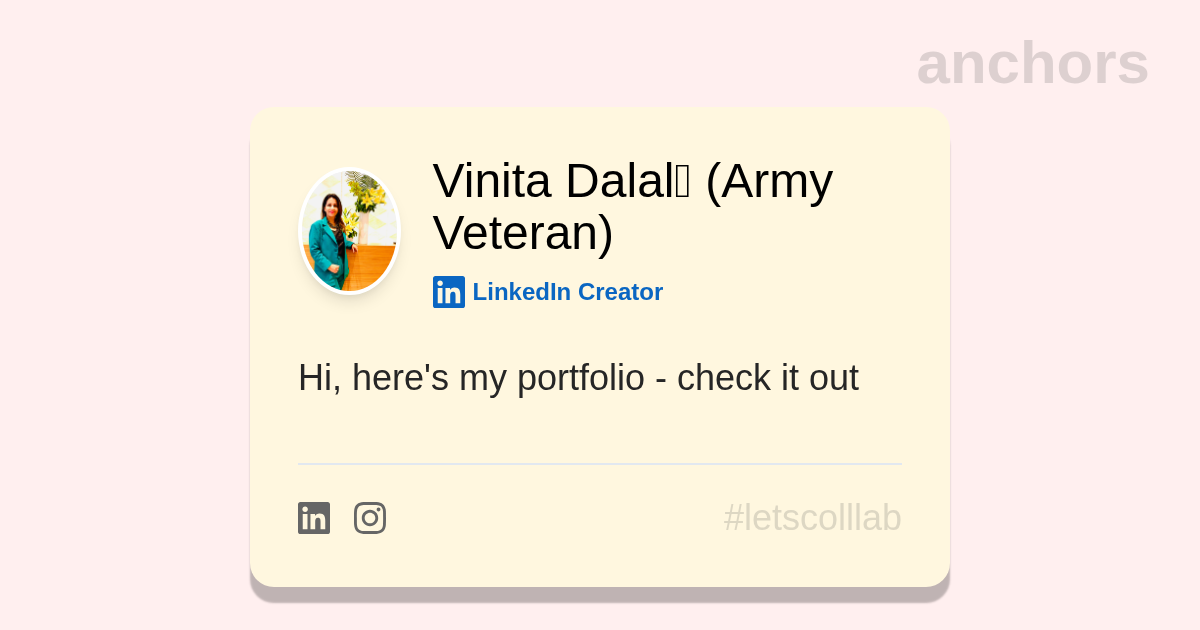Click the anchors logo text
The width and height of the screenshot is (1200, 630).
[x=1032, y=63]
